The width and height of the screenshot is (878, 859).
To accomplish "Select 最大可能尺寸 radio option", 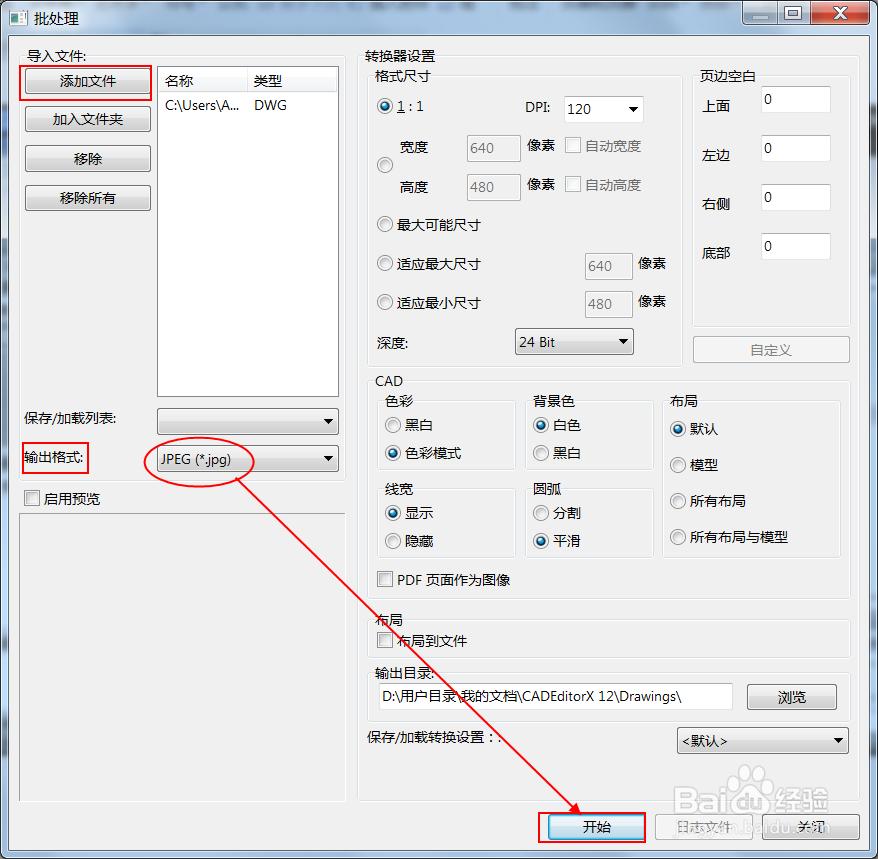I will [385, 224].
